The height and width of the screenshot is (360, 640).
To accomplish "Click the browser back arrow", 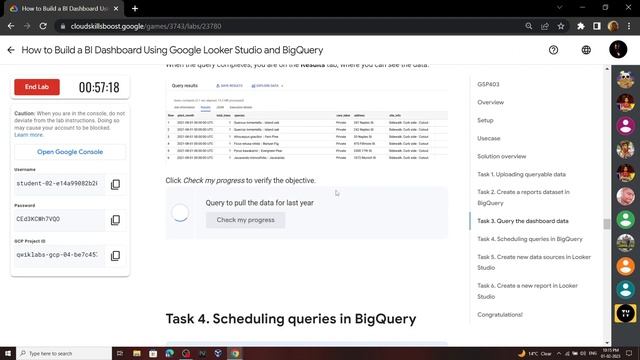I will click(11, 26).
